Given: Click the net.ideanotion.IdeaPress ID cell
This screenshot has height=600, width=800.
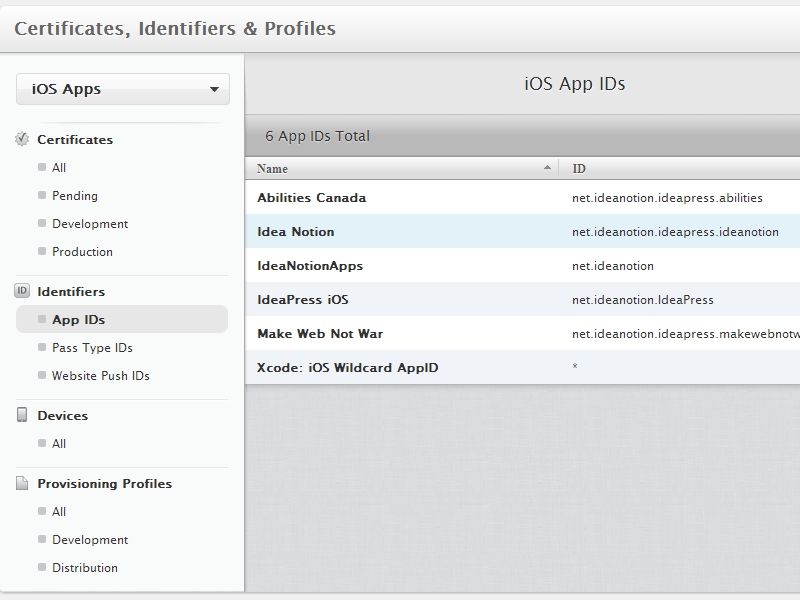Looking at the screenshot, I should [643, 299].
